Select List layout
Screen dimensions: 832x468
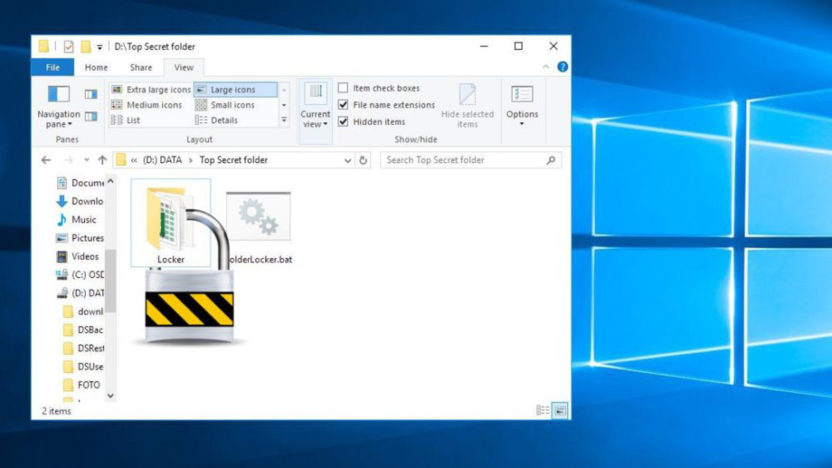coord(126,120)
